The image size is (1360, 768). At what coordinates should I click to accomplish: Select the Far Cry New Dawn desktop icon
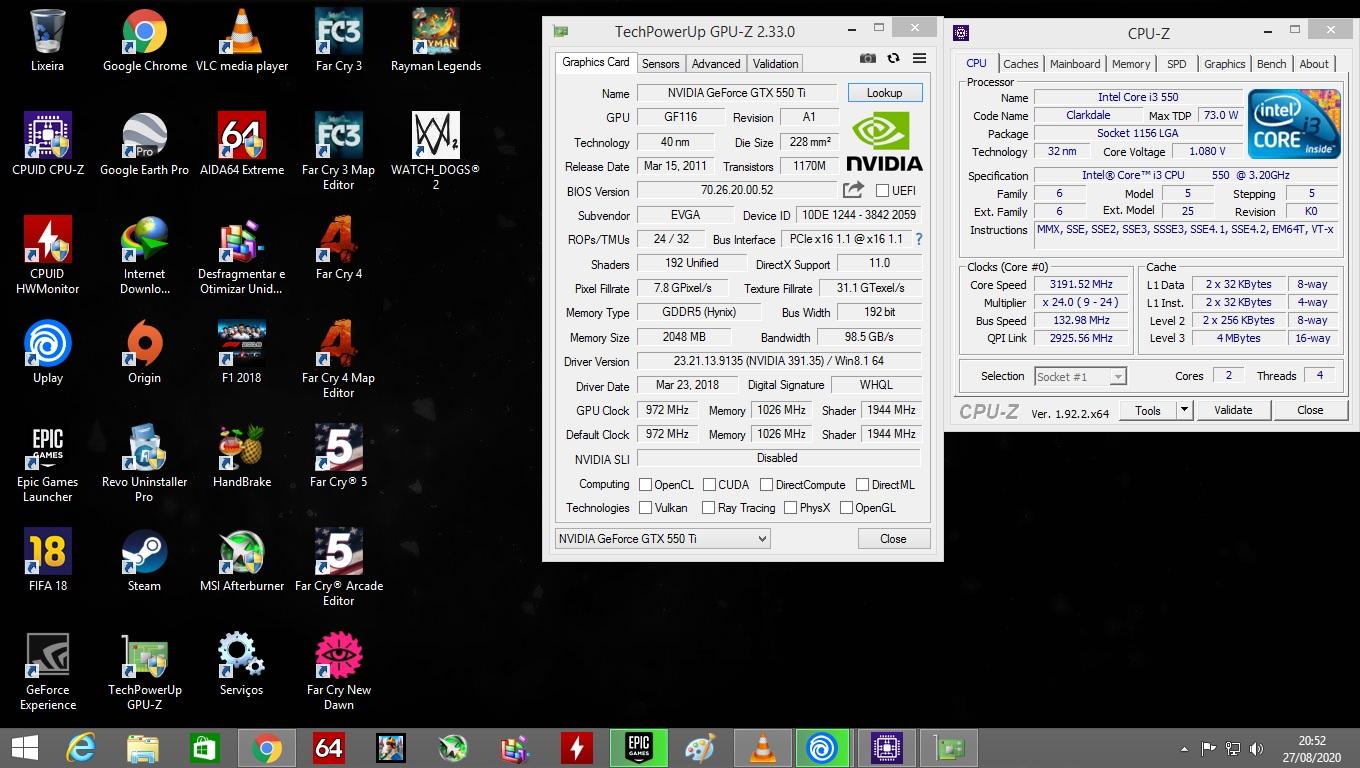pos(338,671)
